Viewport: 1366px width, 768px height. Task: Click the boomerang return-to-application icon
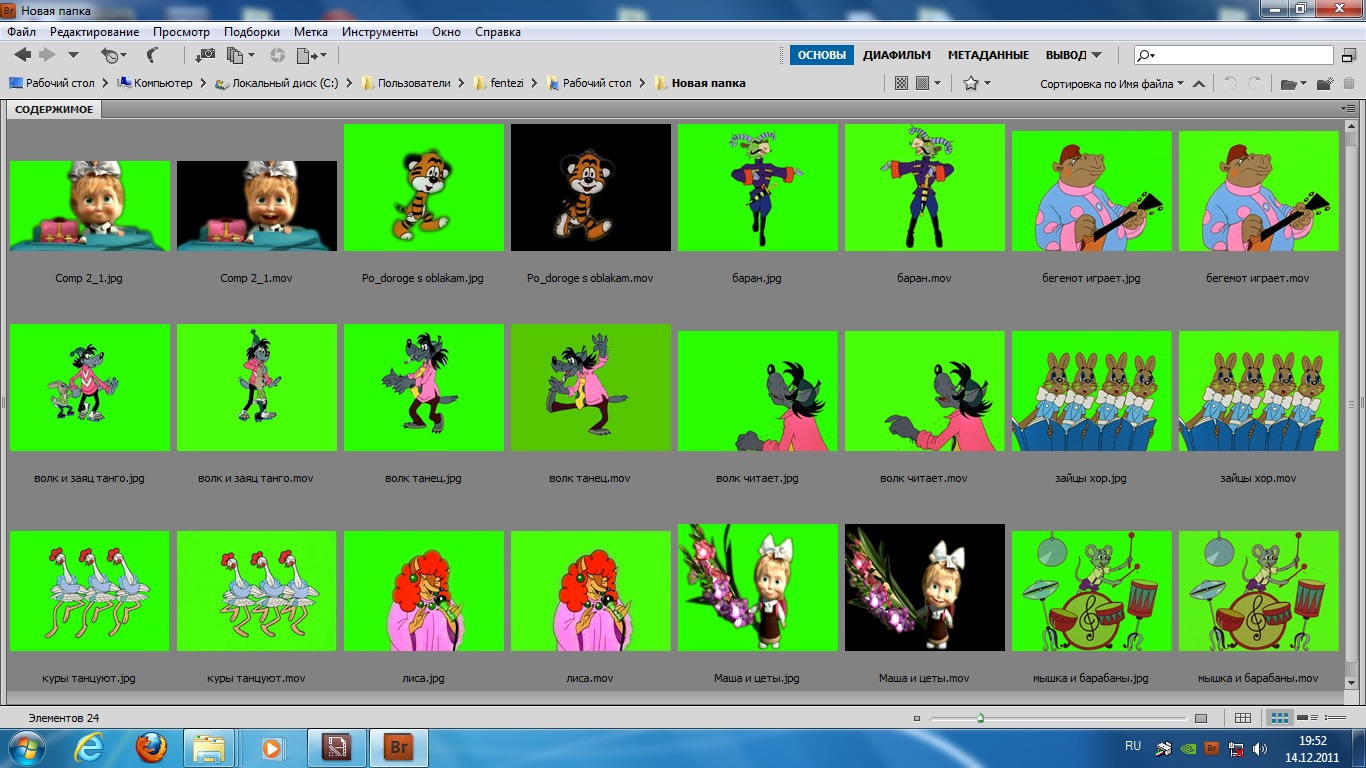[x=152, y=55]
